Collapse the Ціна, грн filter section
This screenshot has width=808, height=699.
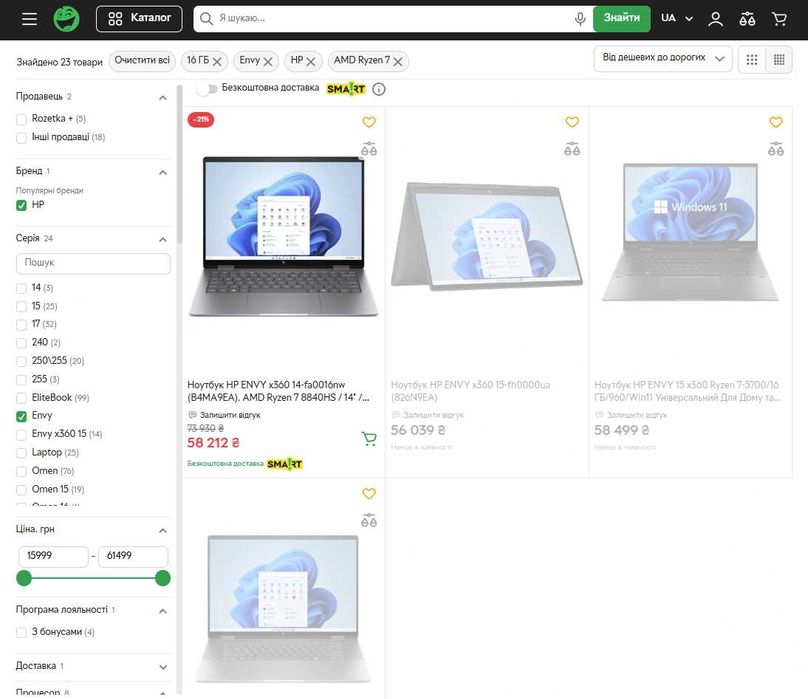(163, 530)
